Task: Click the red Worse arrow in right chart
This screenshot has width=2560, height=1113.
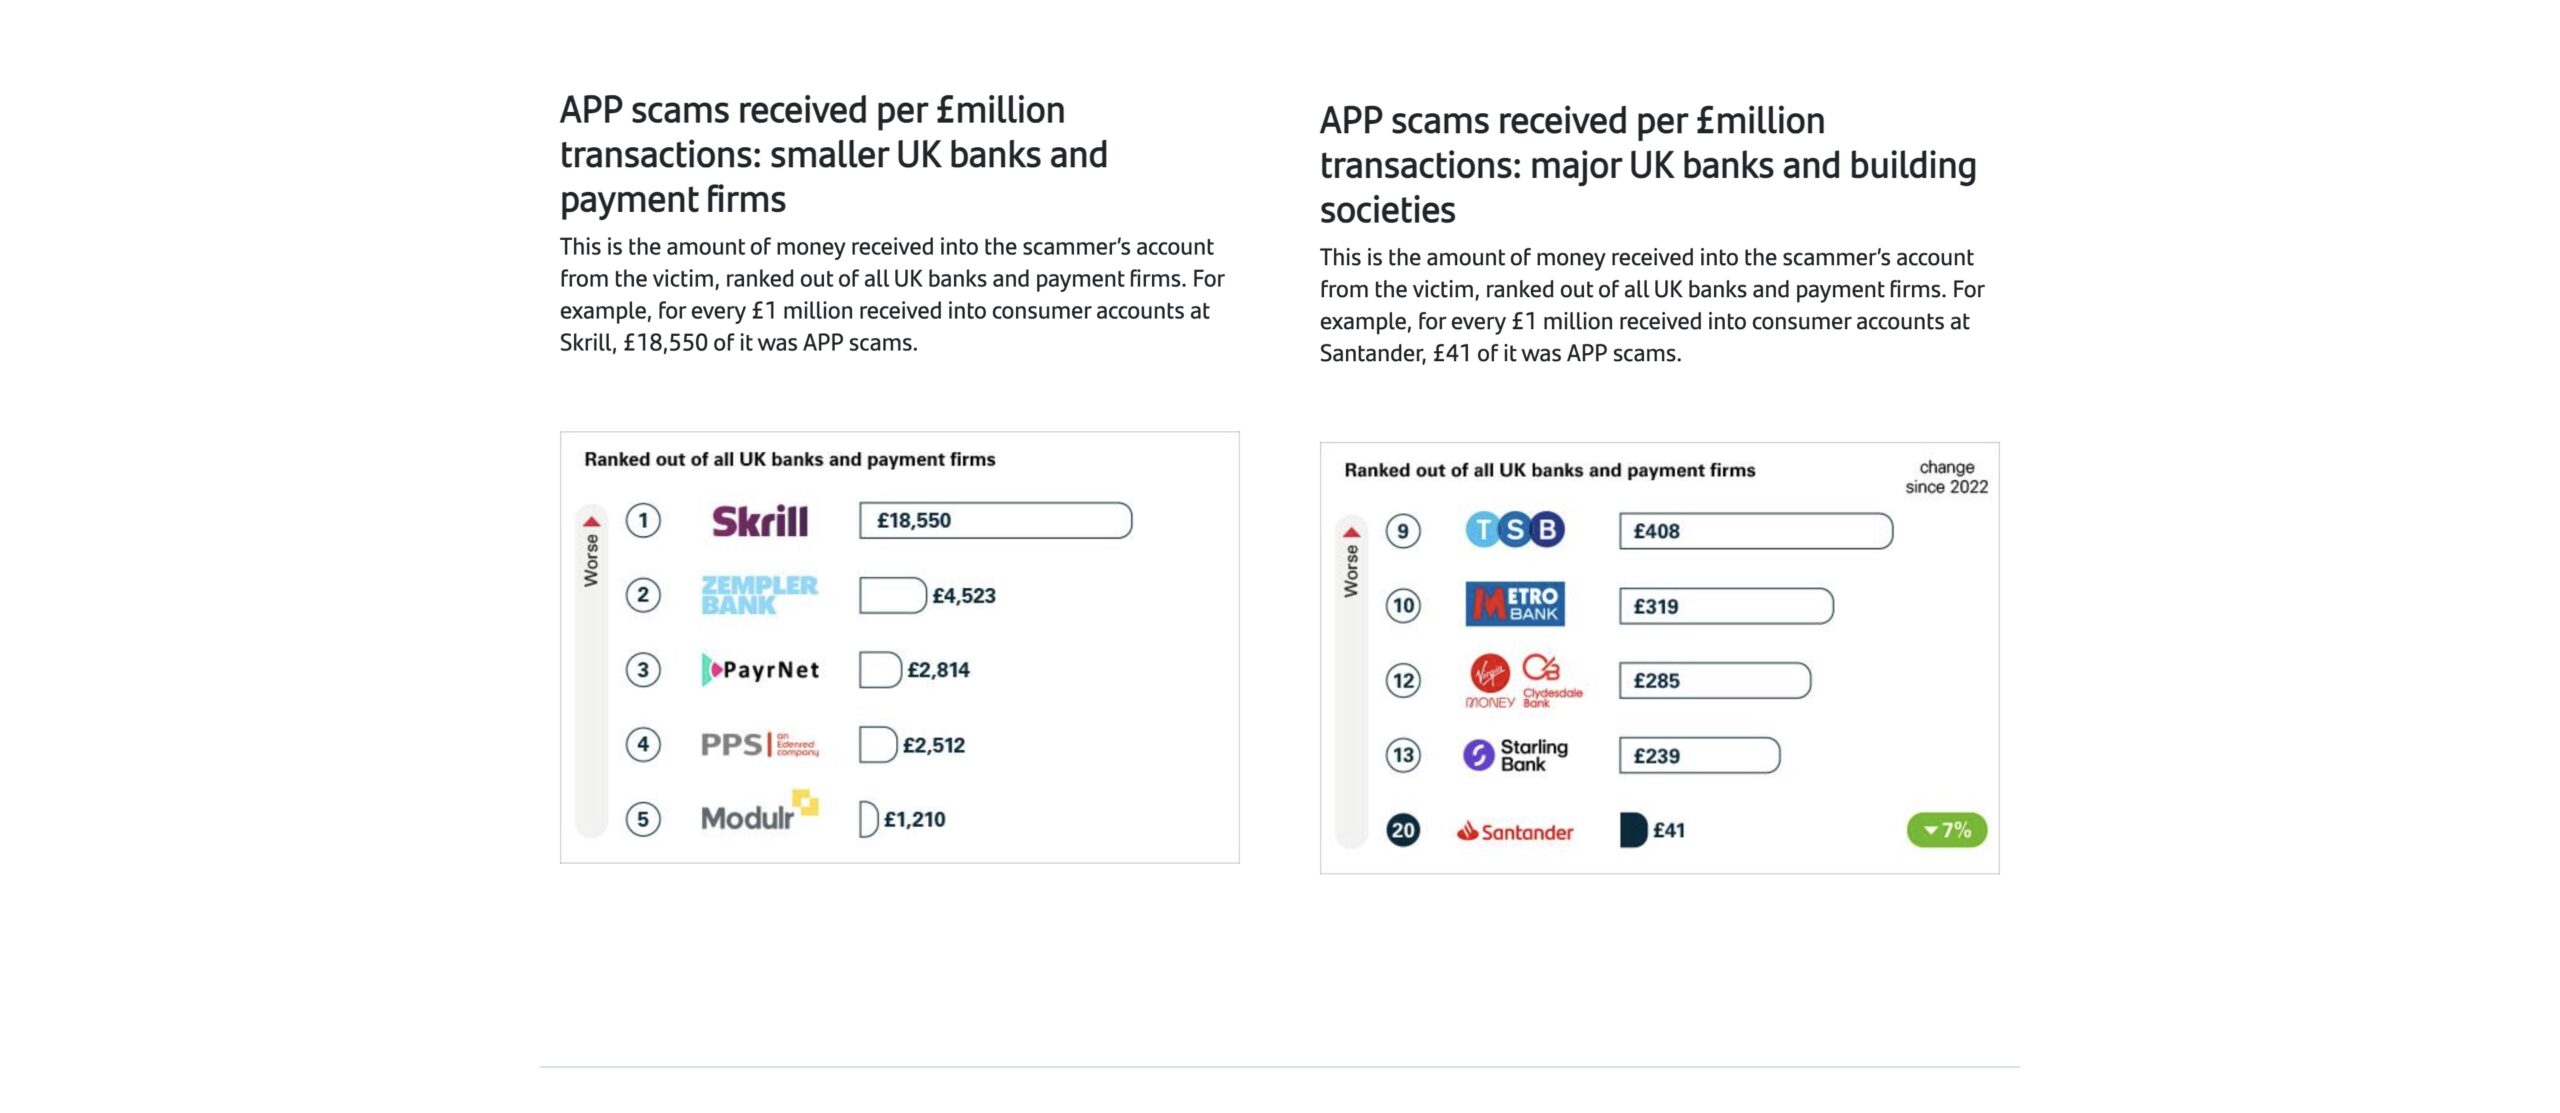Action: [1351, 532]
